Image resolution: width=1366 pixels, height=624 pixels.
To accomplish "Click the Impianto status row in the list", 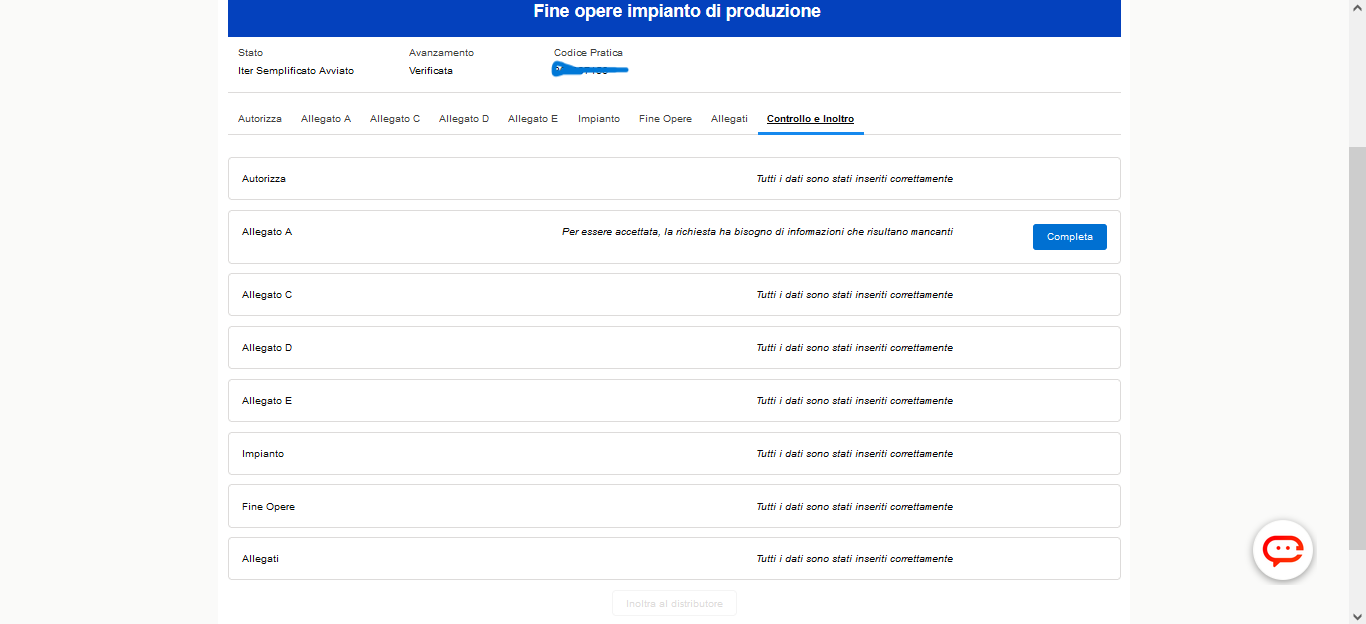I will click(x=674, y=454).
